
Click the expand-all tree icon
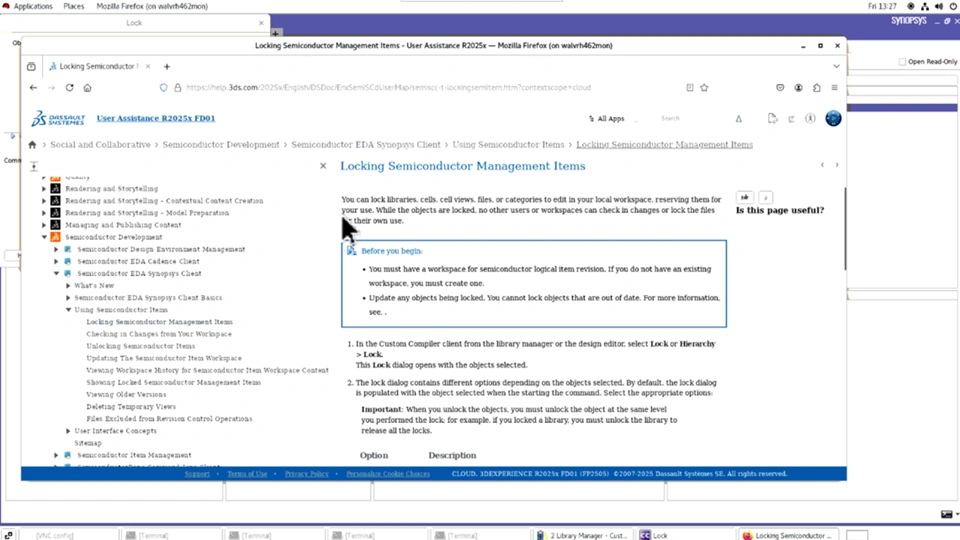34,166
